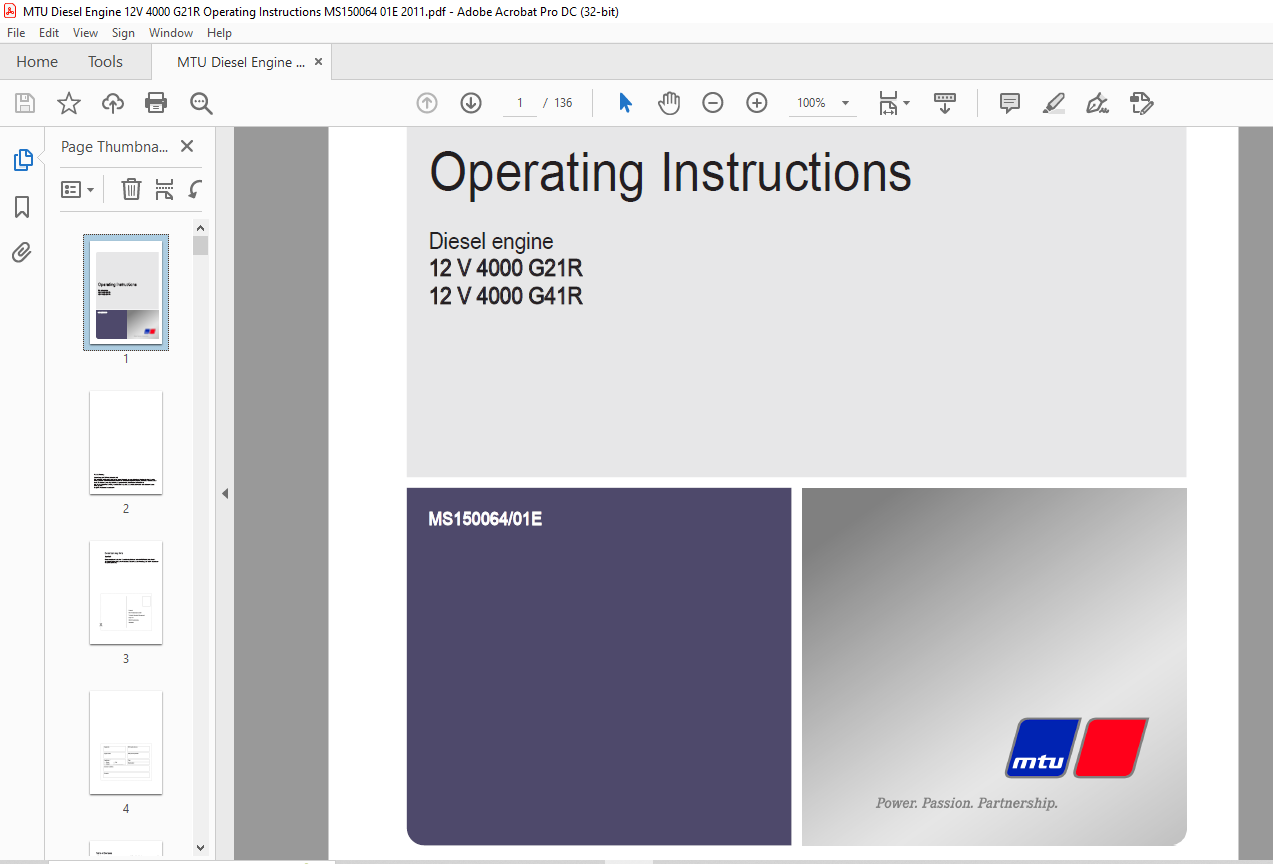Screen dimensions: 1273x864
Task: Open the Sign menu
Action: click(123, 33)
